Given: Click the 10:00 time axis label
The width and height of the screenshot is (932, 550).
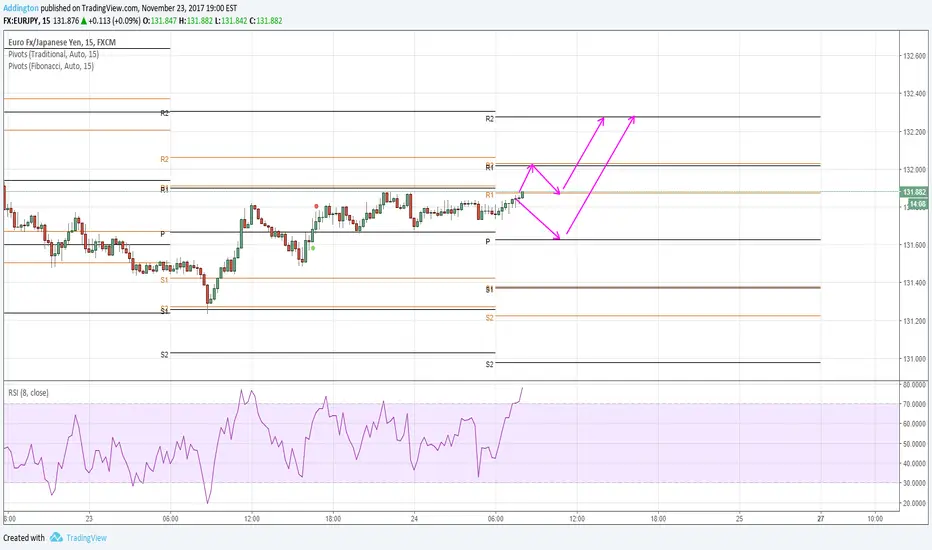Looking at the screenshot, I should [875, 519].
